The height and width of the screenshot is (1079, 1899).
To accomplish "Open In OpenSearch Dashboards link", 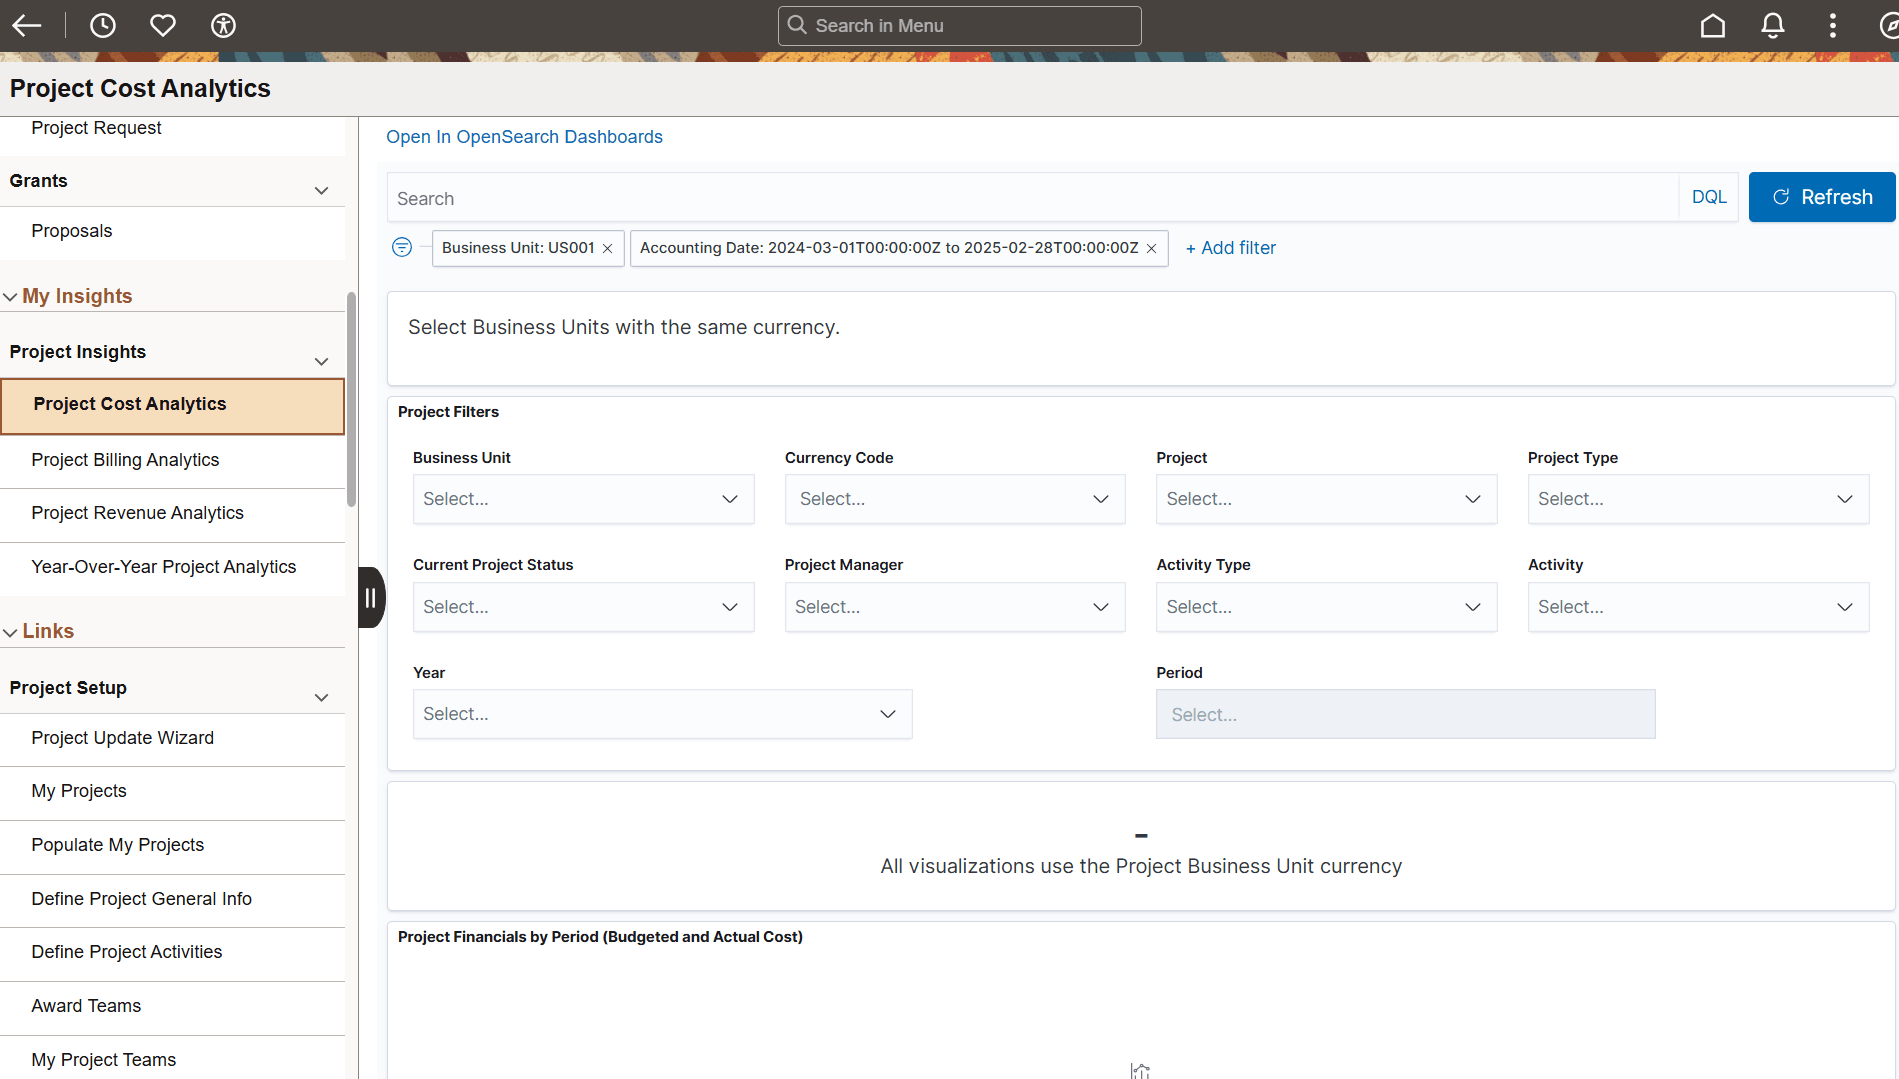I will (x=524, y=136).
